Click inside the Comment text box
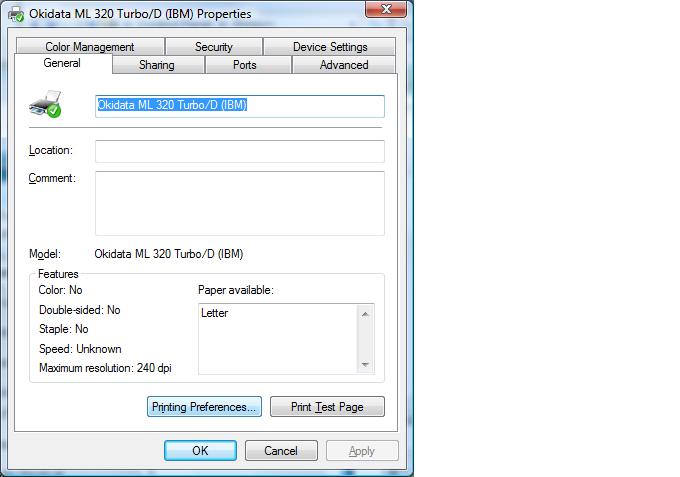Image resolution: width=680 pixels, height=477 pixels. coord(239,203)
